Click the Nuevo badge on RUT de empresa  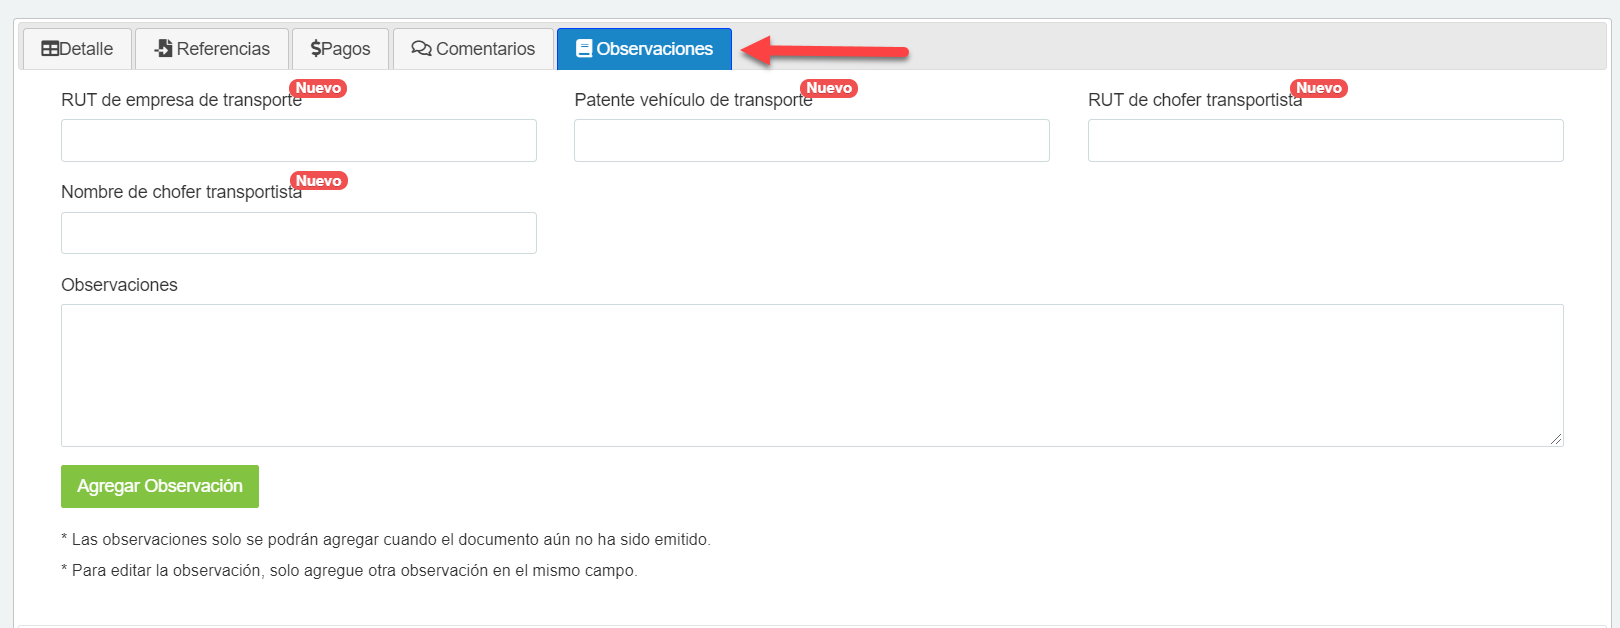coord(318,88)
